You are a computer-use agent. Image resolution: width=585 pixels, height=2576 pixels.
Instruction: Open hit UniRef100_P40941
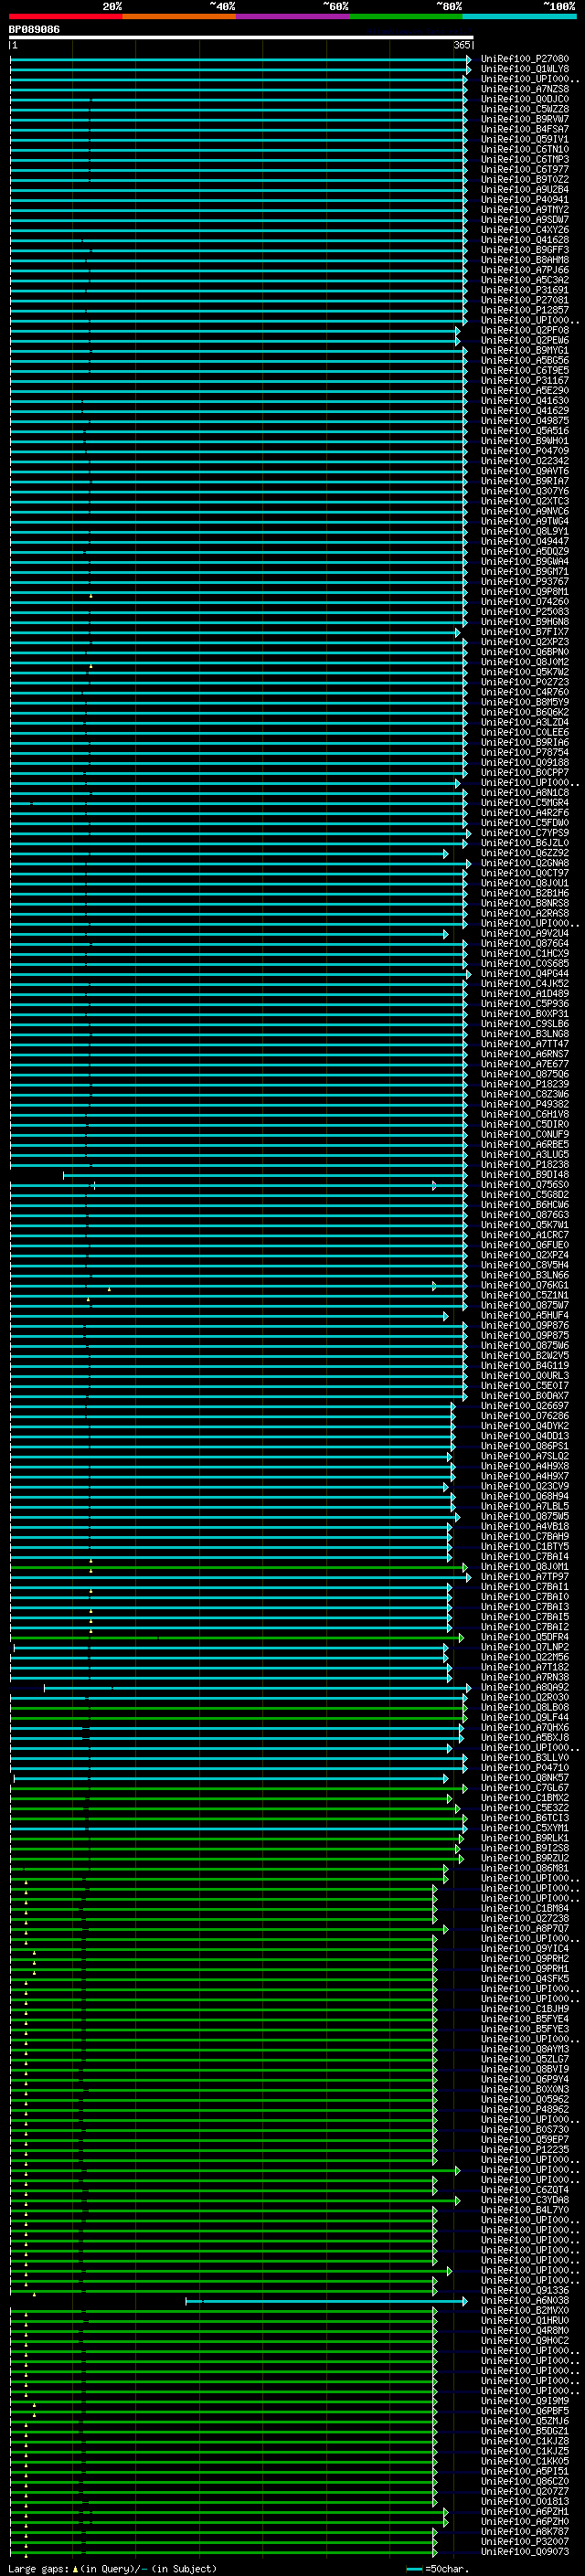pyautogui.click(x=525, y=200)
